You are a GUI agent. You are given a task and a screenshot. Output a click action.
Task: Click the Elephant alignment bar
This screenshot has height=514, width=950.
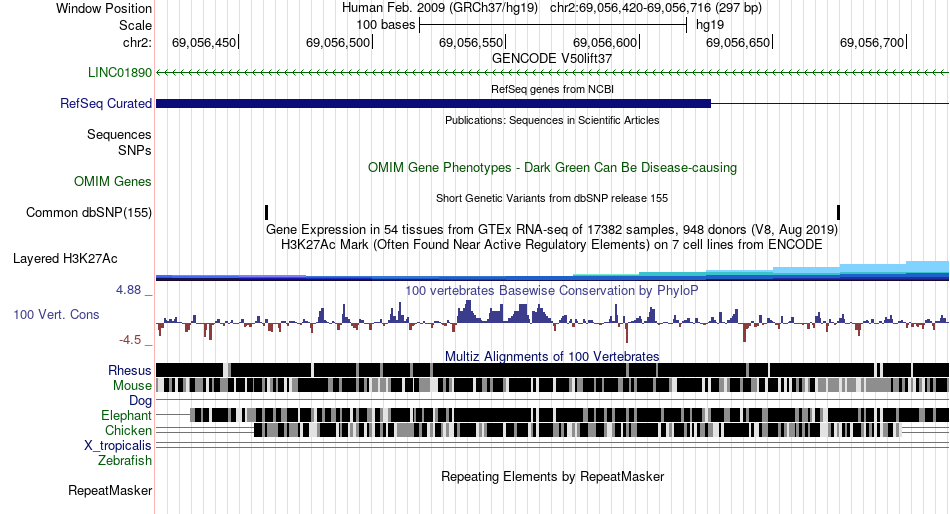[570, 415]
